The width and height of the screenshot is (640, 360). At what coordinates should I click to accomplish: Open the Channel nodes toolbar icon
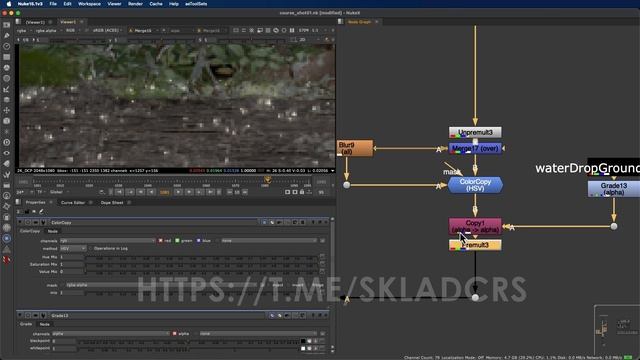7,57
